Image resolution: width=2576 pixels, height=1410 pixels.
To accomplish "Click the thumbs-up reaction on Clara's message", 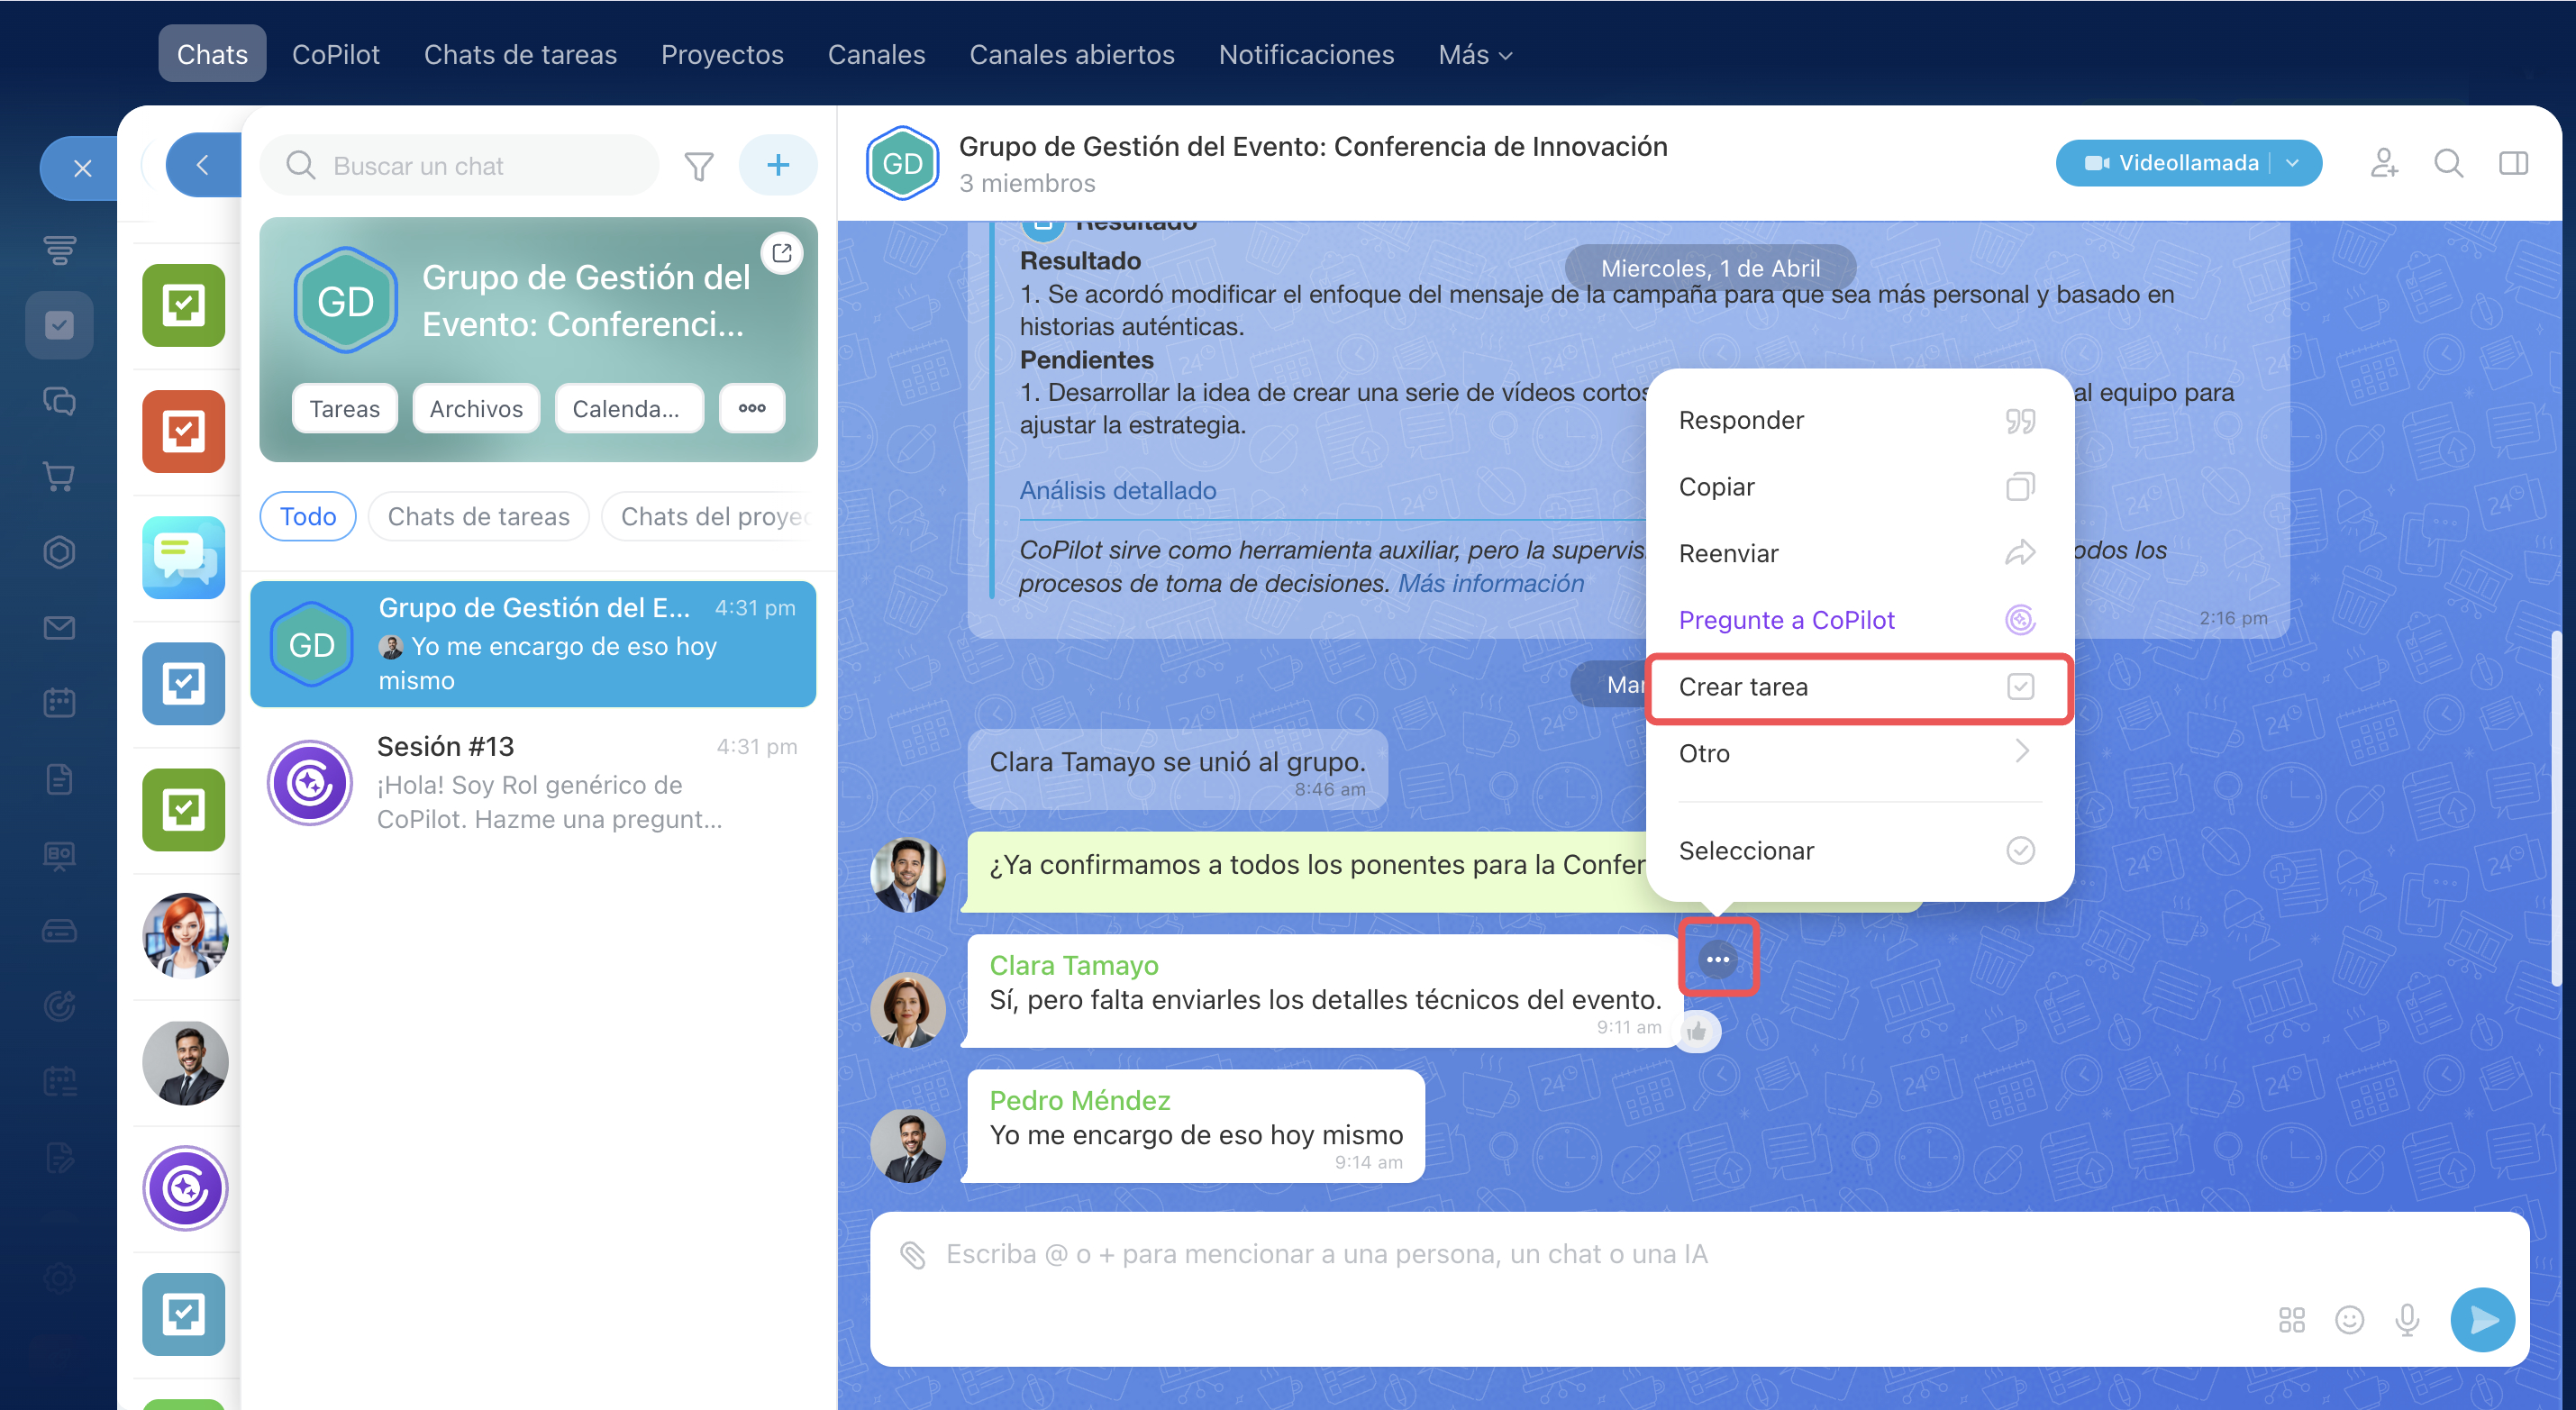I will point(1697,1031).
